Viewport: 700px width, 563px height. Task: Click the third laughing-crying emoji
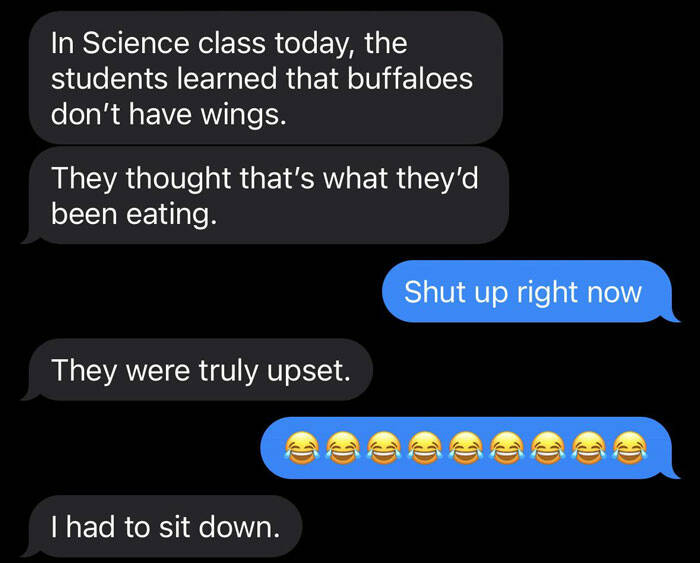click(x=384, y=448)
